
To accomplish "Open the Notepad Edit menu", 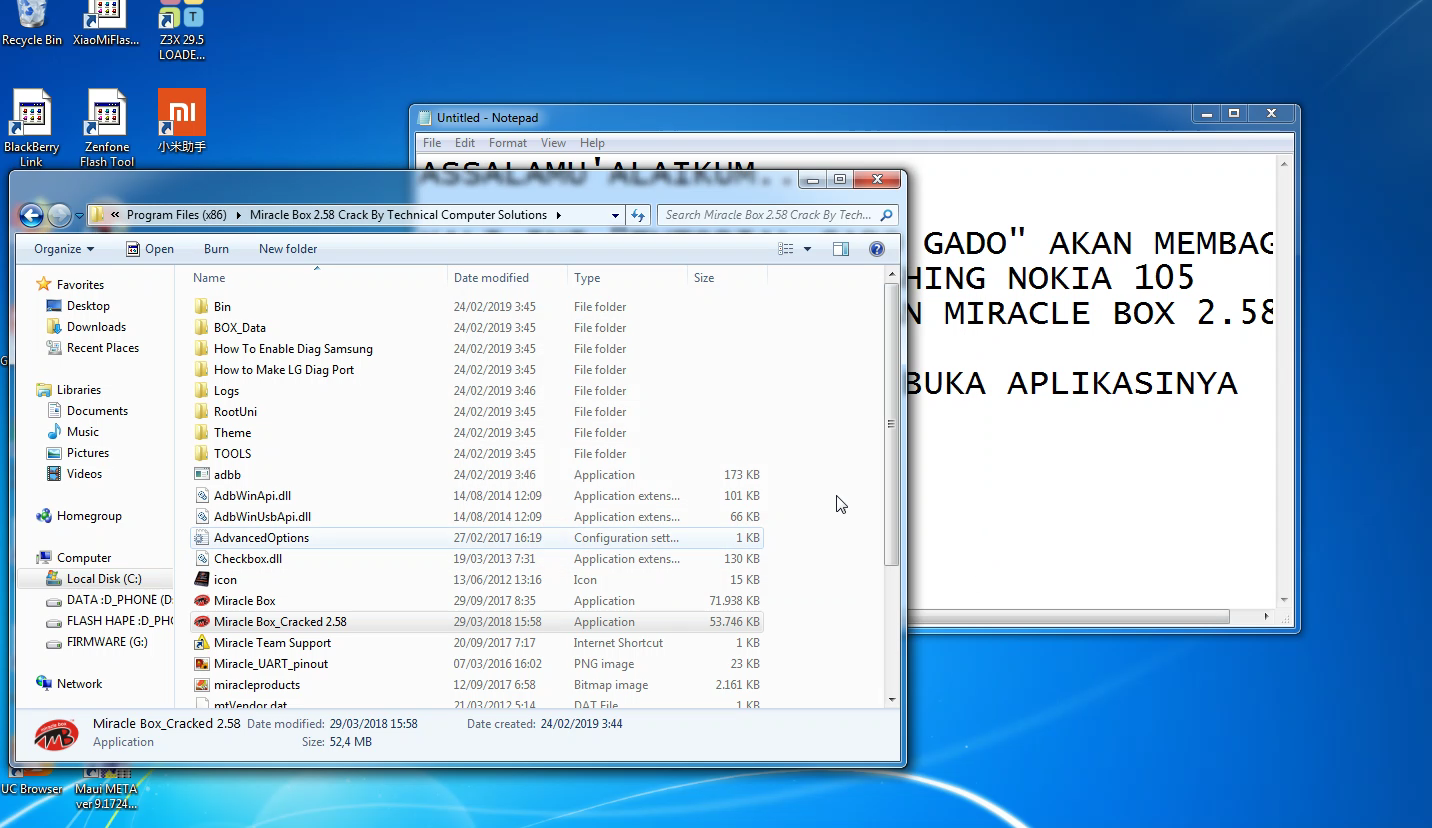I will 465,143.
